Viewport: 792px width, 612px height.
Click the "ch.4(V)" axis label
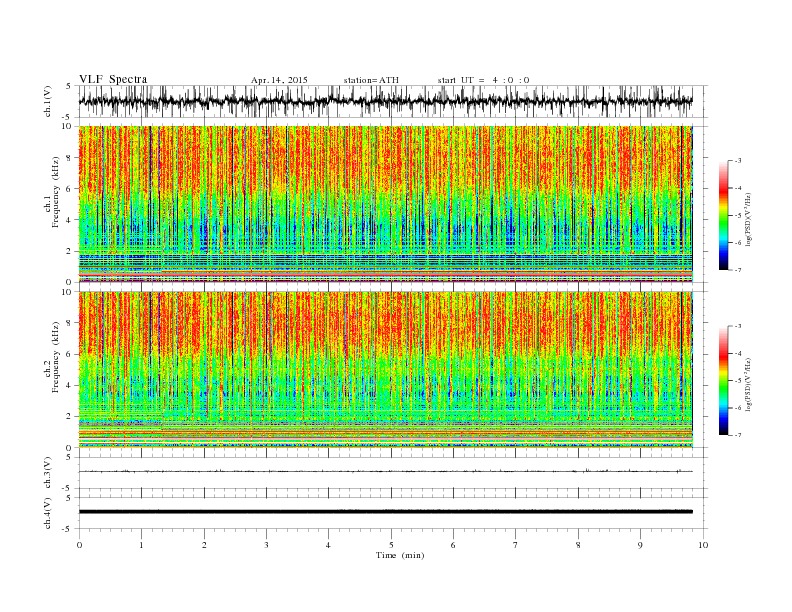[48, 513]
